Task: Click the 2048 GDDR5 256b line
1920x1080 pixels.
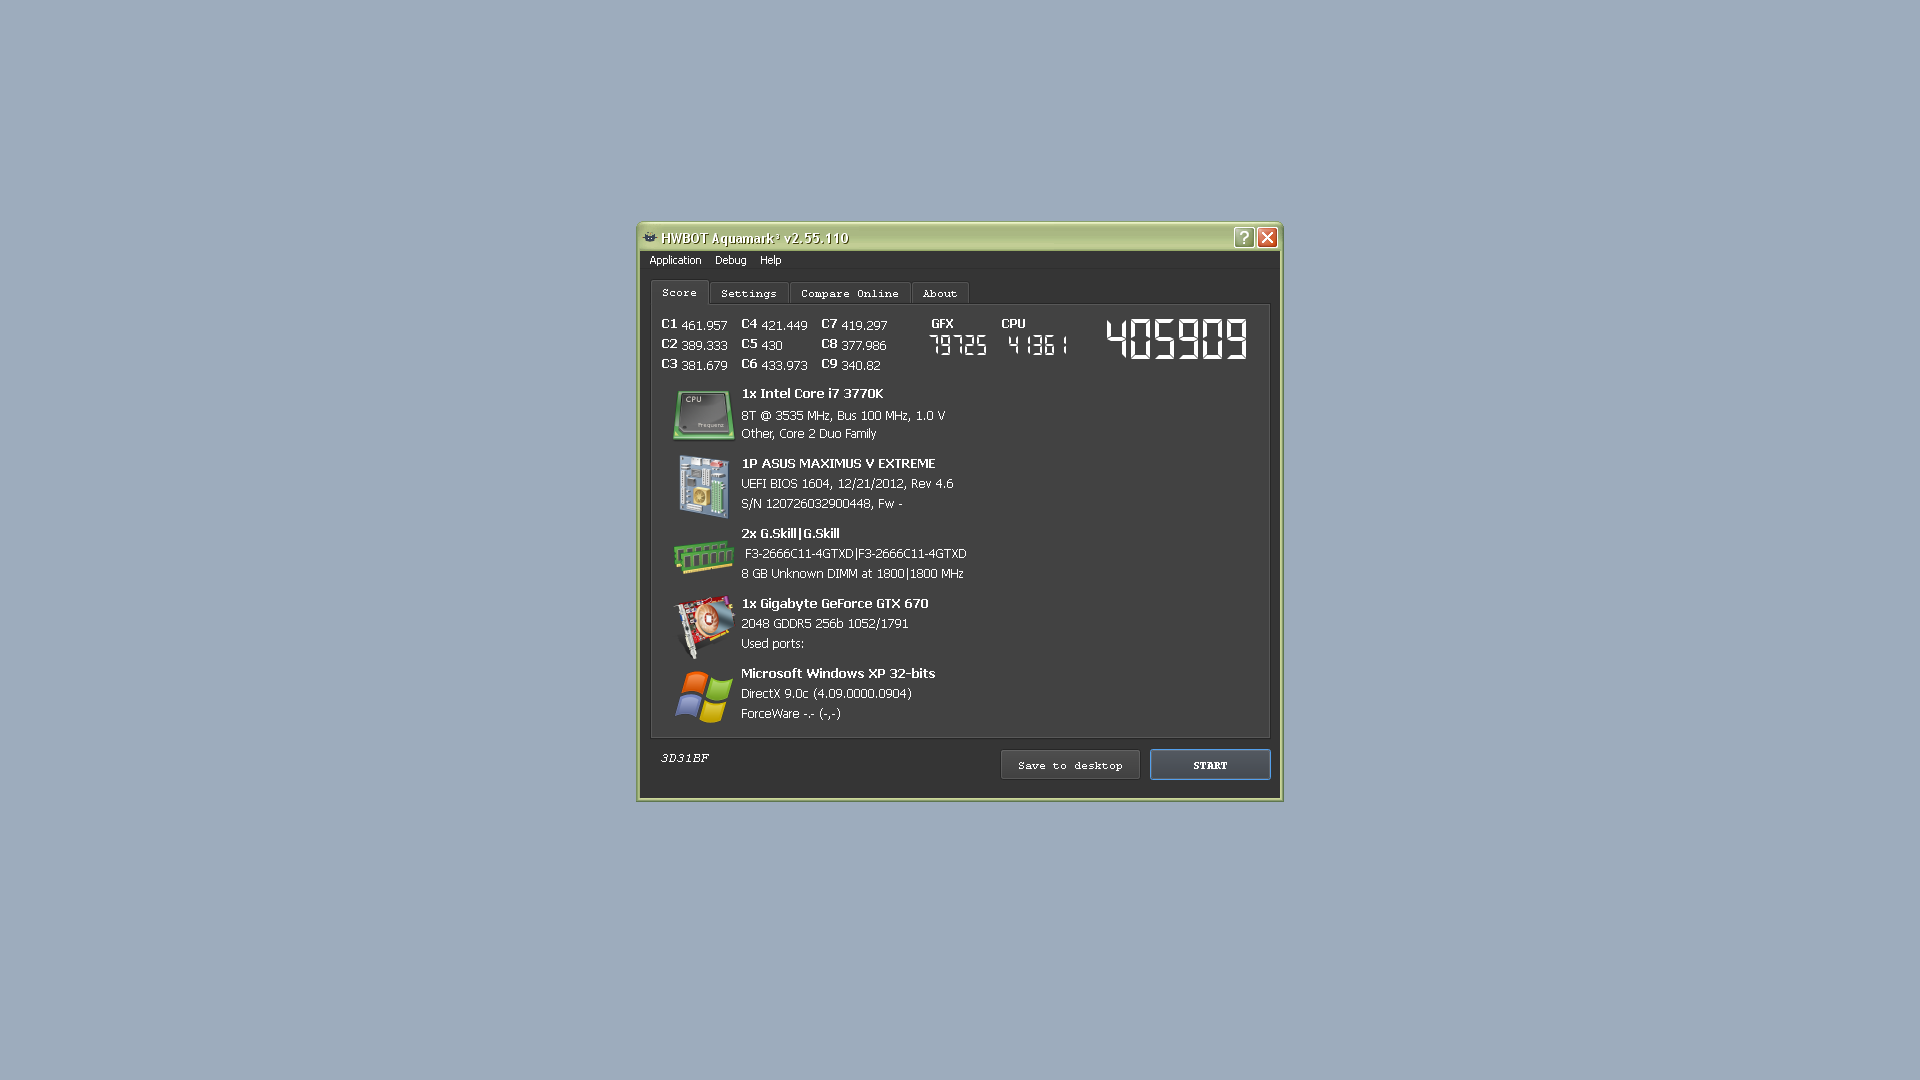Action: click(825, 624)
